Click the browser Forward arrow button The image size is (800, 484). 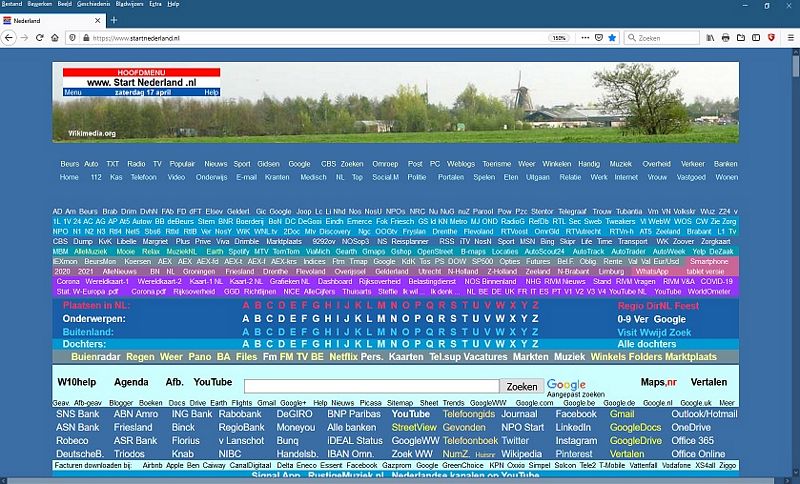point(24,38)
